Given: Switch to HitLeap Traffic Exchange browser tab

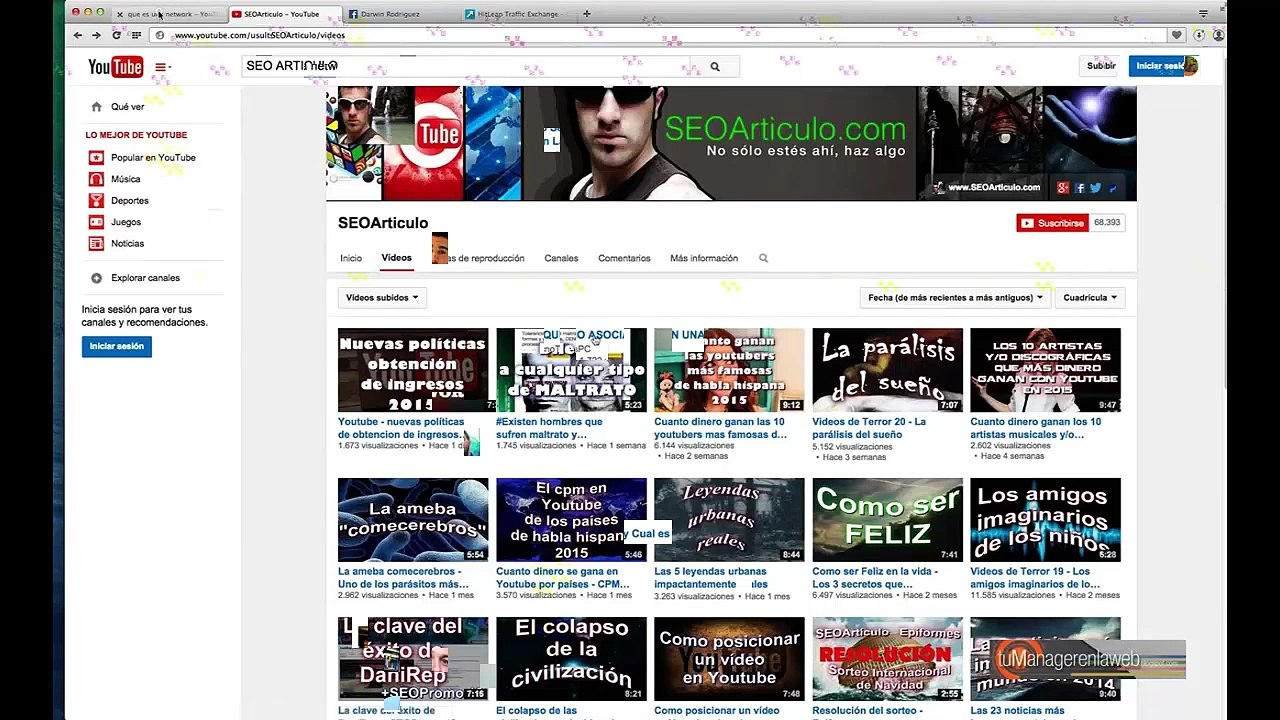Looking at the screenshot, I should (516, 14).
